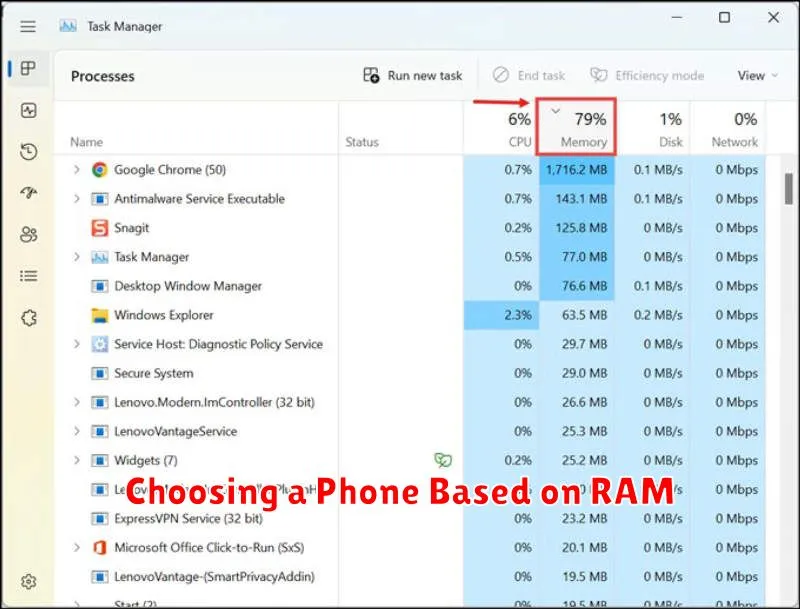Click the Desktop Window Manager icon
The image size is (800, 609).
pos(99,286)
